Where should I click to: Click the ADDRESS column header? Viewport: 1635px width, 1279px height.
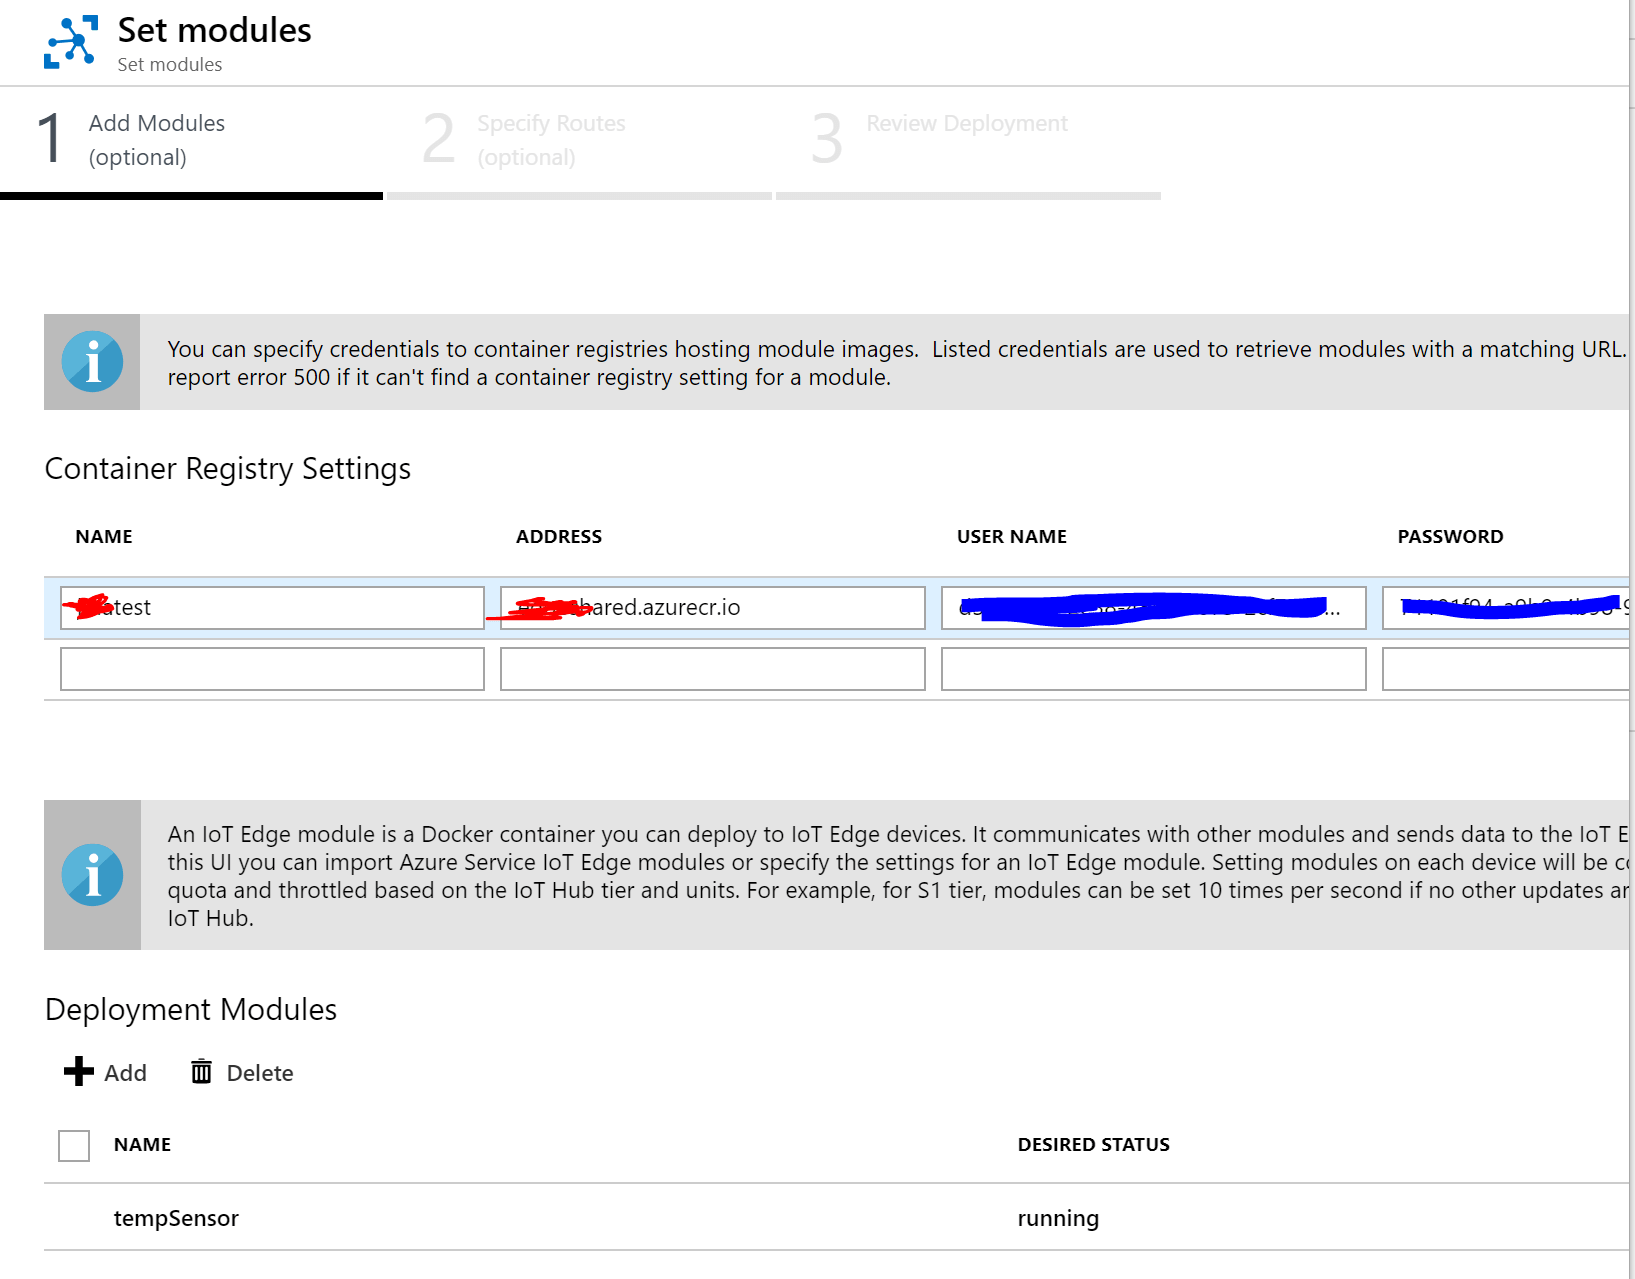point(559,537)
